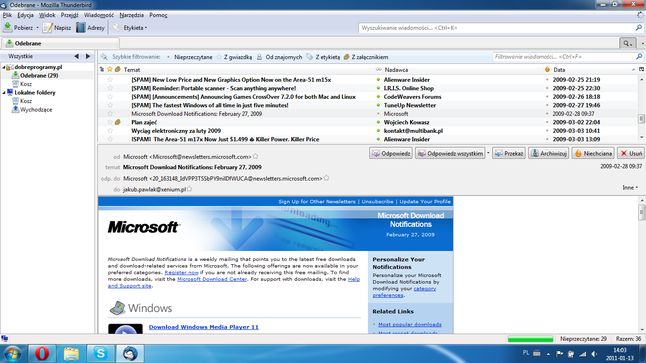Toggle the Nieprzeczytane unread quick filter
646x363 pixels.
[193, 57]
